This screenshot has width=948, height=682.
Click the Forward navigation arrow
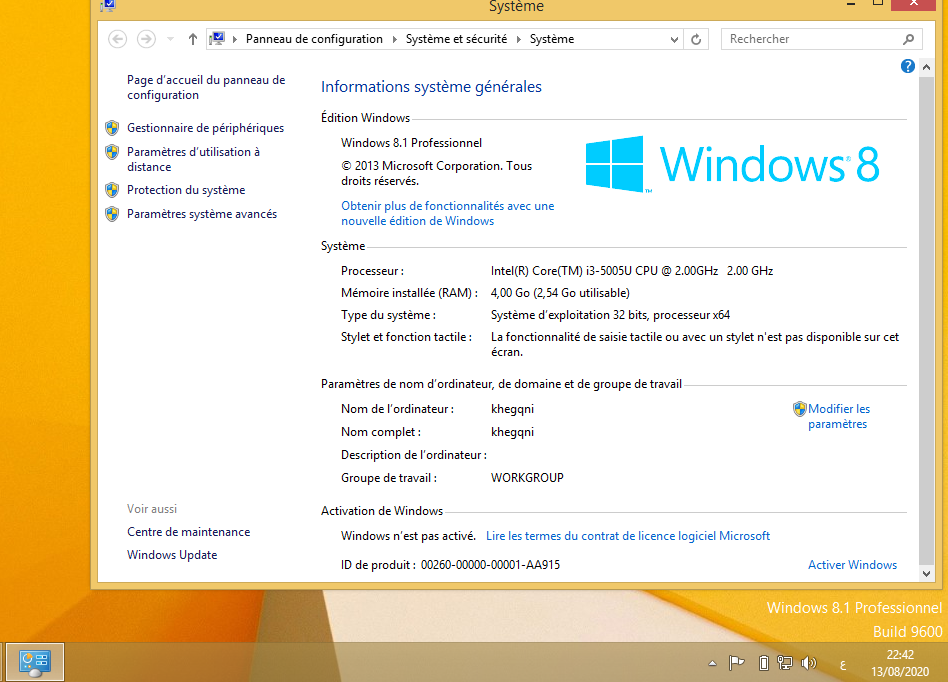pos(146,39)
